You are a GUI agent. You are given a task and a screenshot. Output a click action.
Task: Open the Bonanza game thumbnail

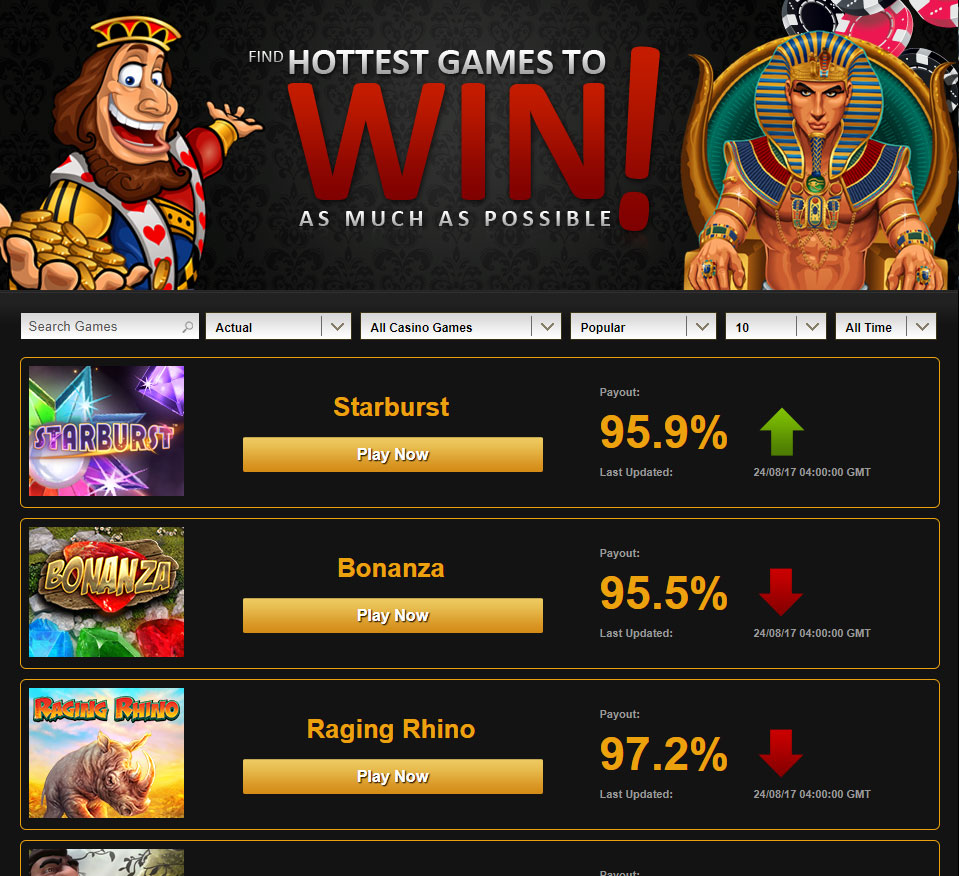click(106, 592)
